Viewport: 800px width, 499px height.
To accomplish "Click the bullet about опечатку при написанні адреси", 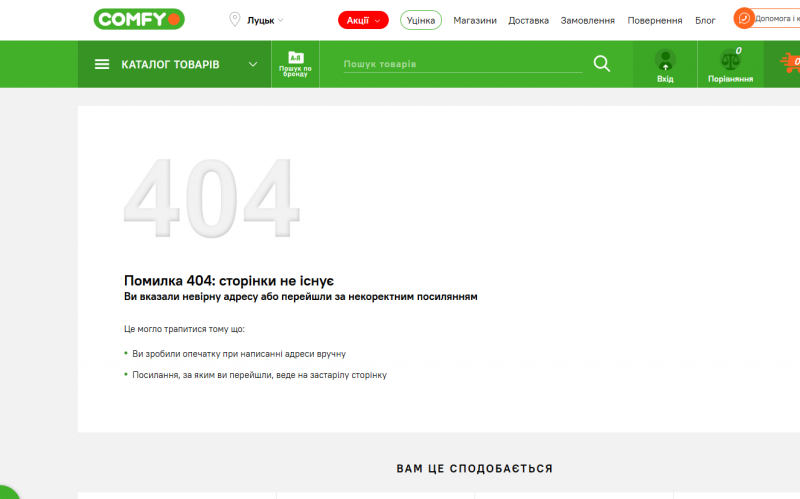I will (239, 354).
